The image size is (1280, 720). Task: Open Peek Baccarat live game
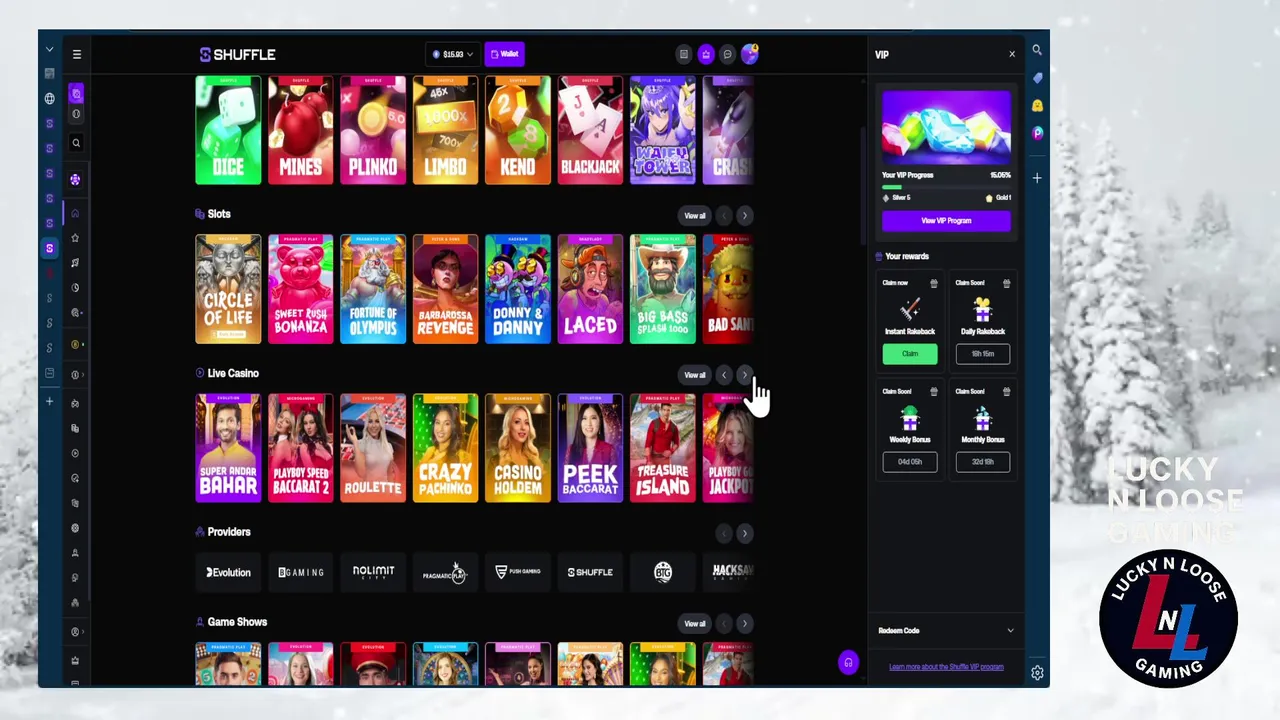(590, 448)
